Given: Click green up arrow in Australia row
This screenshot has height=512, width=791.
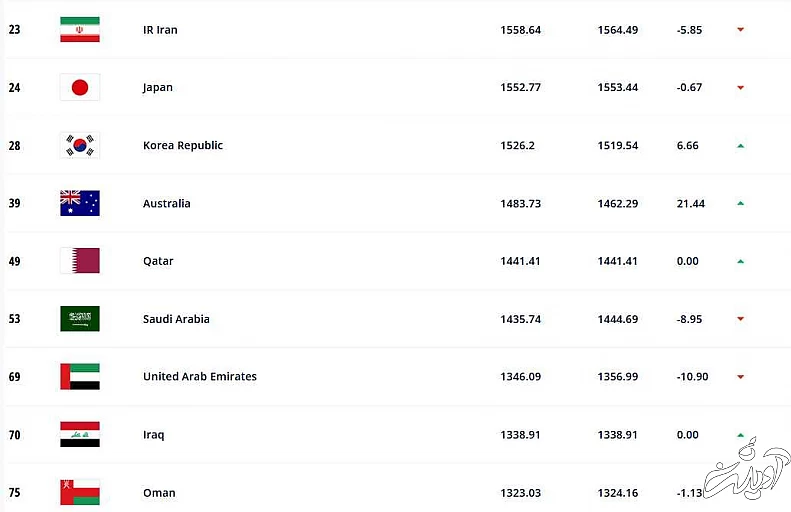Looking at the screenshot, I should tap(740, 204).
